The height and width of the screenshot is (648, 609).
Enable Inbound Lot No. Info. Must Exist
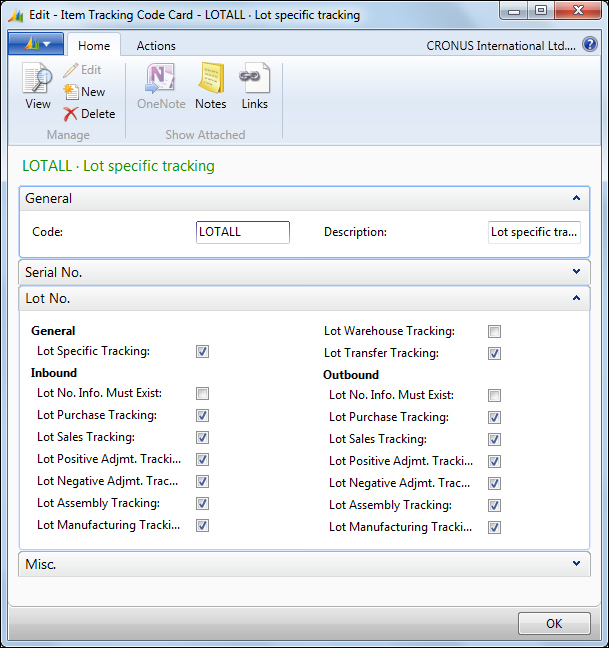[202, 393]
